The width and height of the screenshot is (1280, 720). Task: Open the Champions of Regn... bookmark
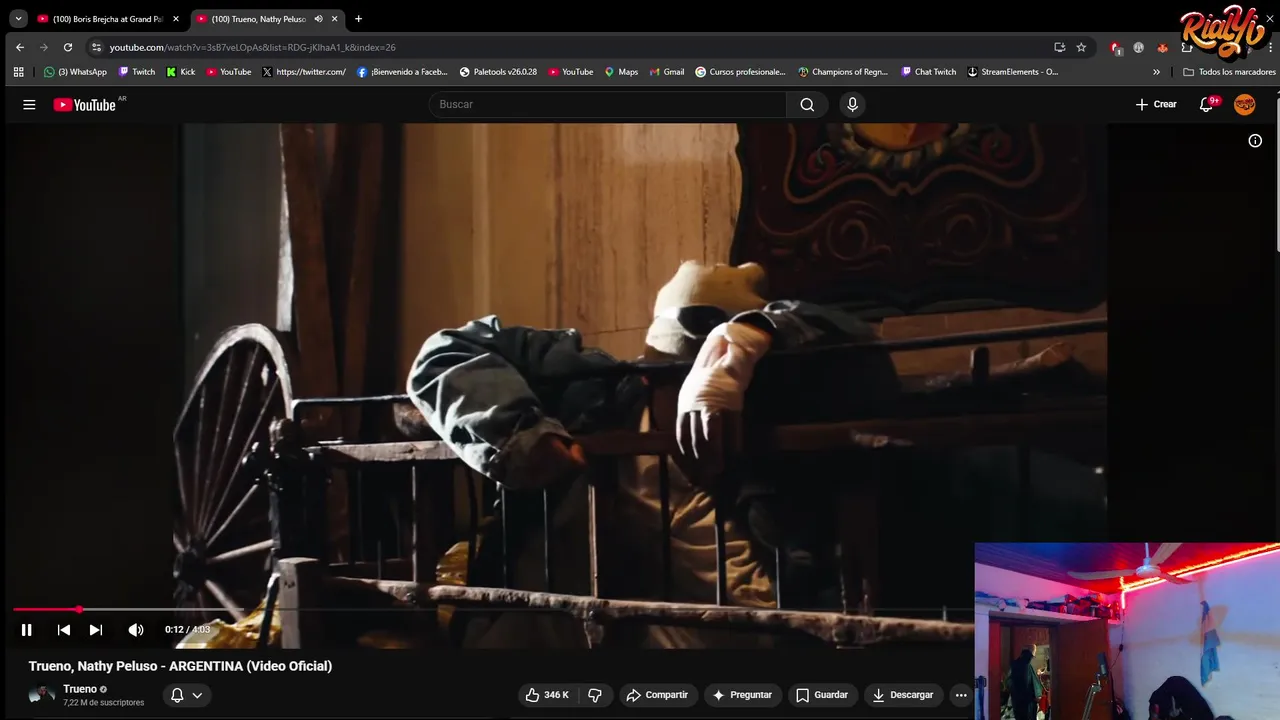click(x=843, y=72)
